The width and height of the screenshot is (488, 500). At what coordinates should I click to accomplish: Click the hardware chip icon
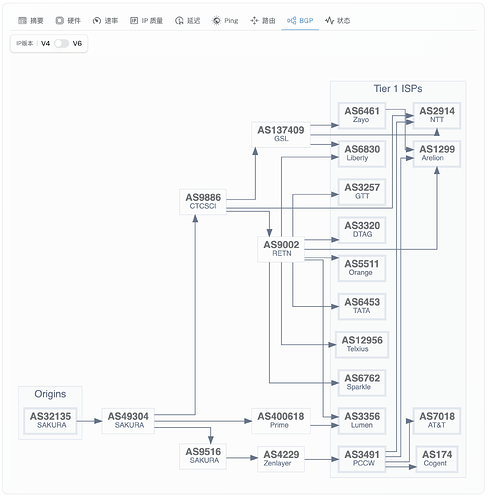pyautogui.click(x=59, y=21)
